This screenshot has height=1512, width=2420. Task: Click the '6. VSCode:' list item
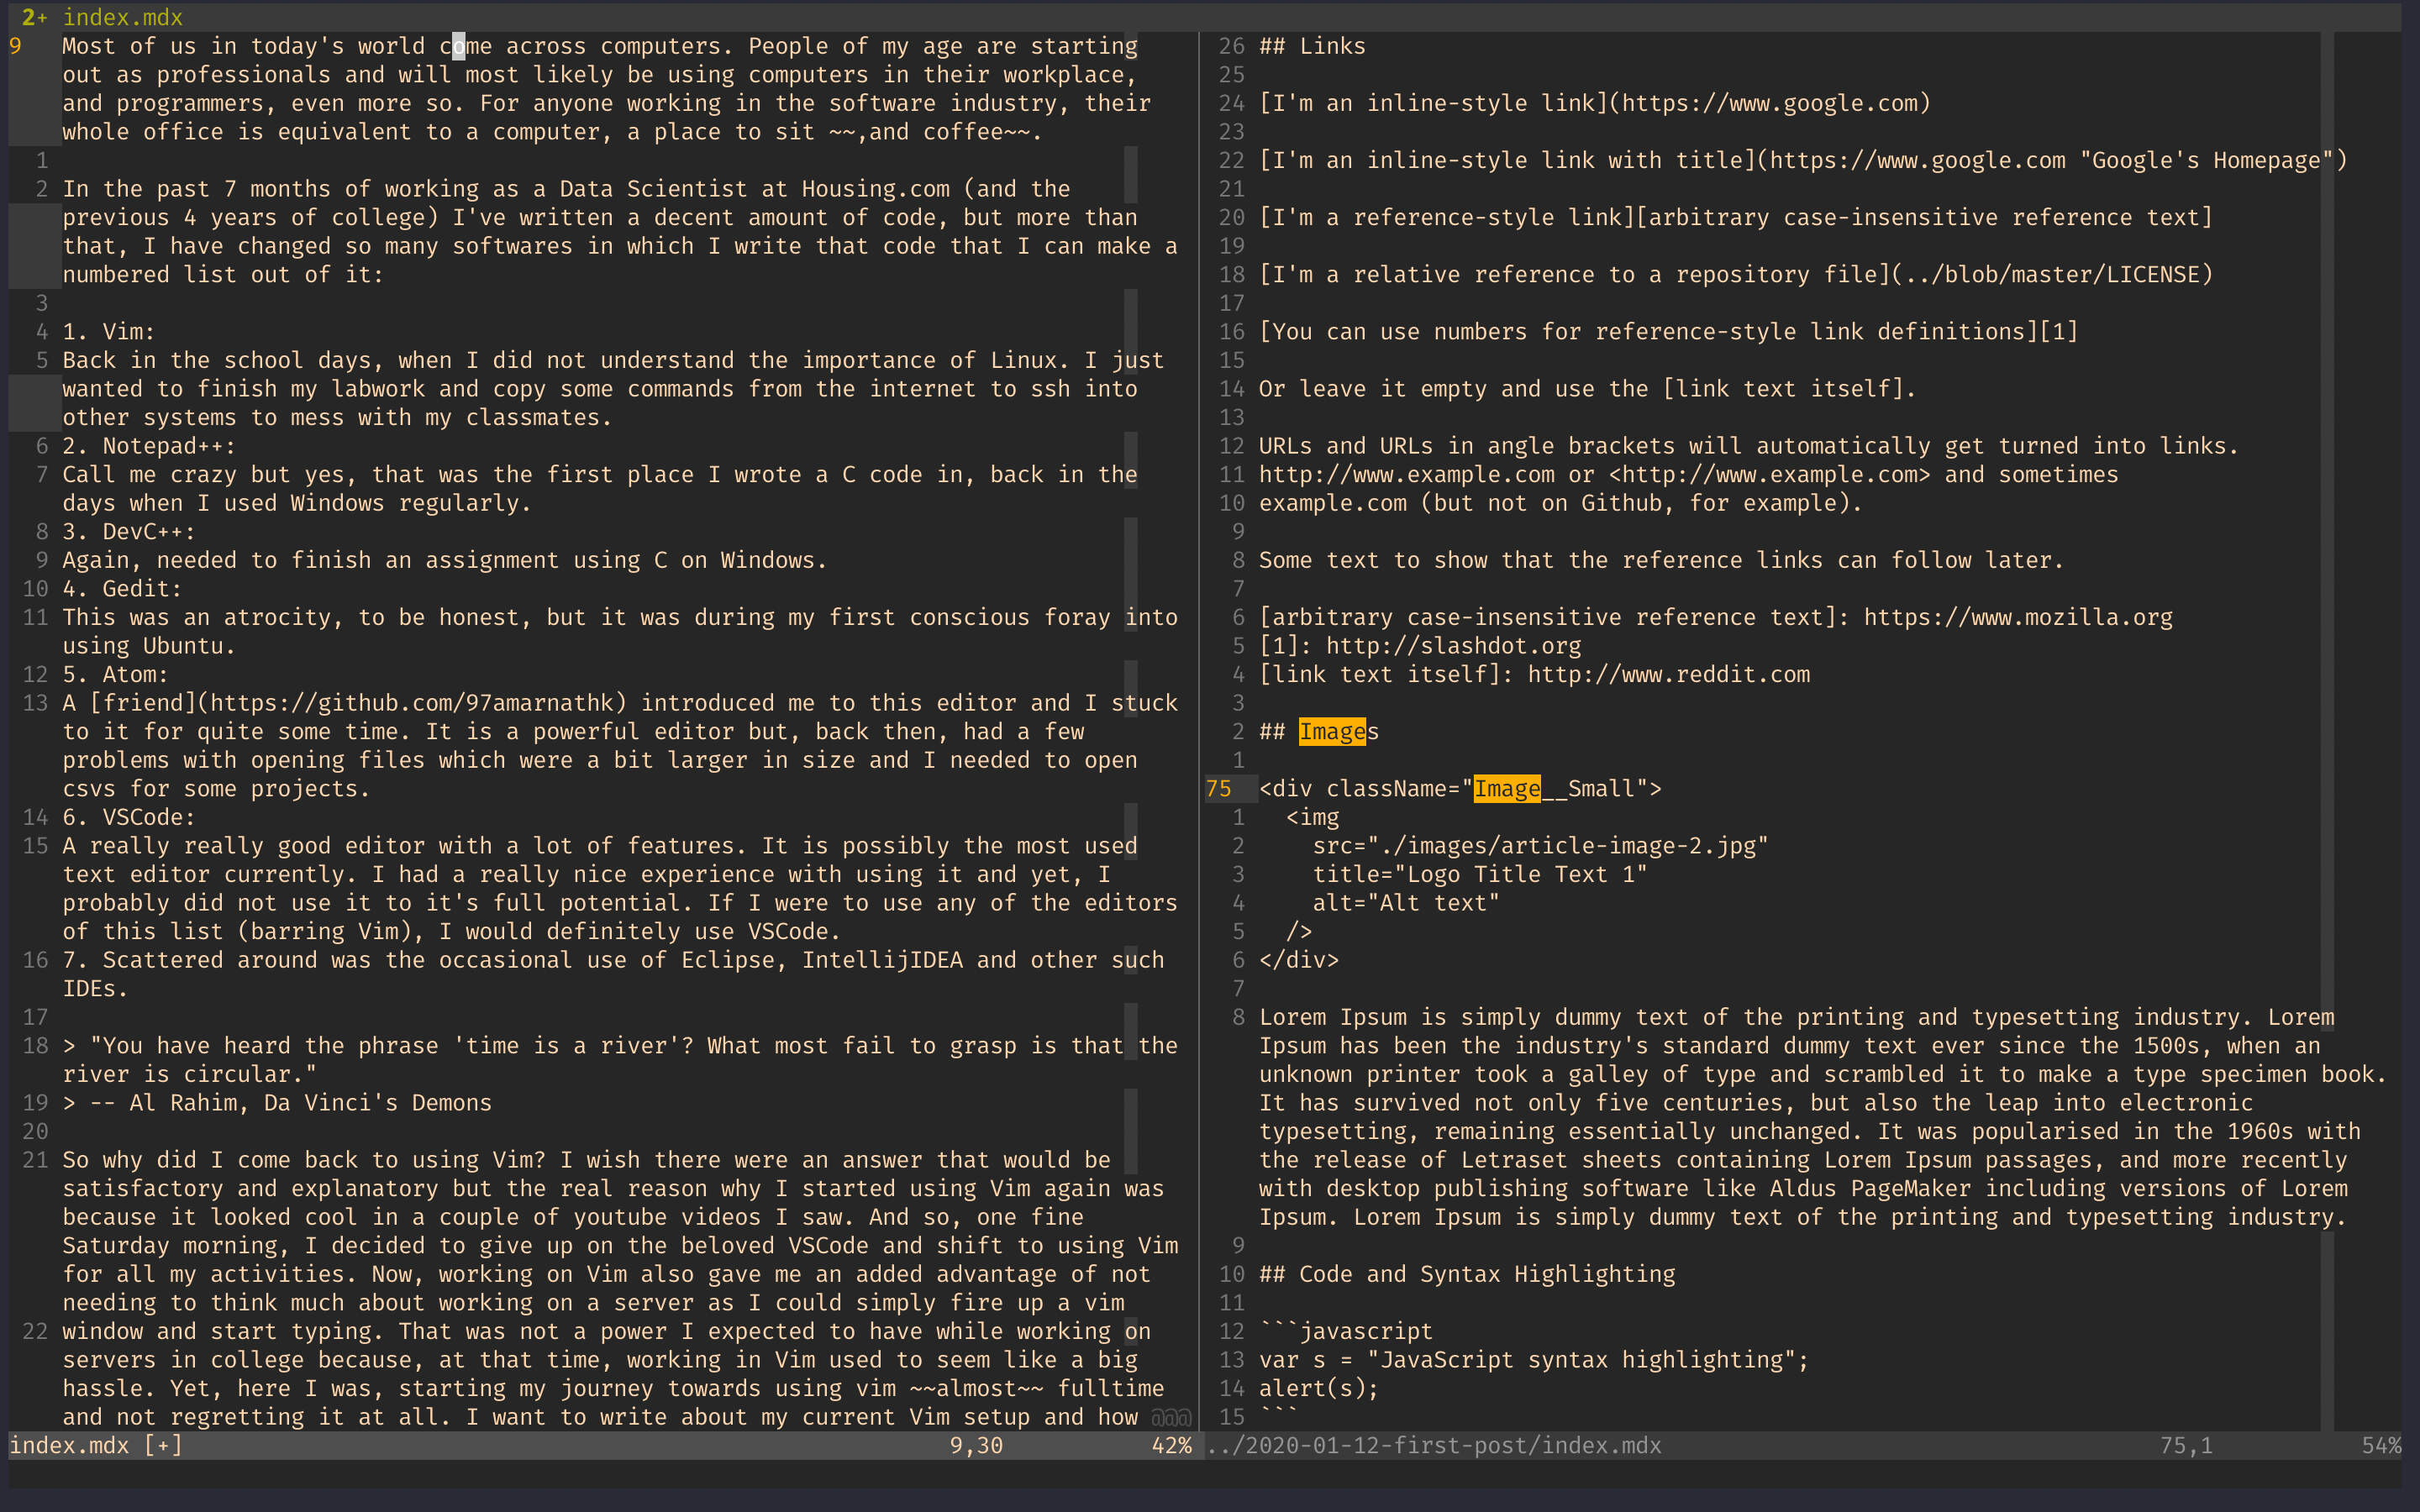coord(129,817)
